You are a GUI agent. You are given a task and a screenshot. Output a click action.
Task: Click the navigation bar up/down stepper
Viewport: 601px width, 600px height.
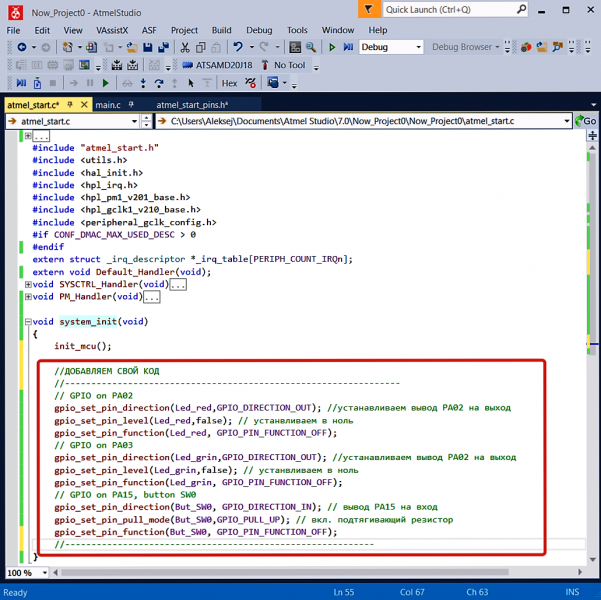pos(146,122)
